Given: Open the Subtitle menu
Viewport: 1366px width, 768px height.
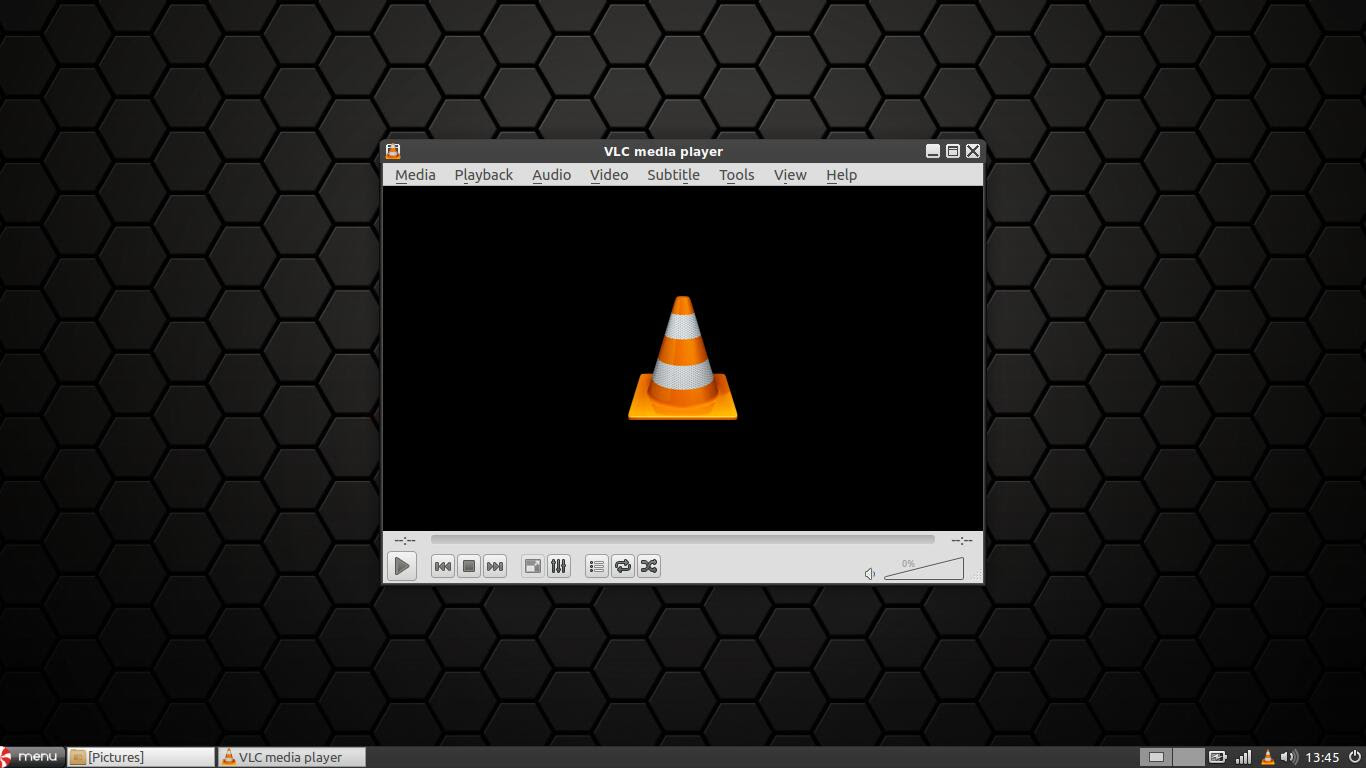Looking at the screenshot, I should [x=673, y=175].
